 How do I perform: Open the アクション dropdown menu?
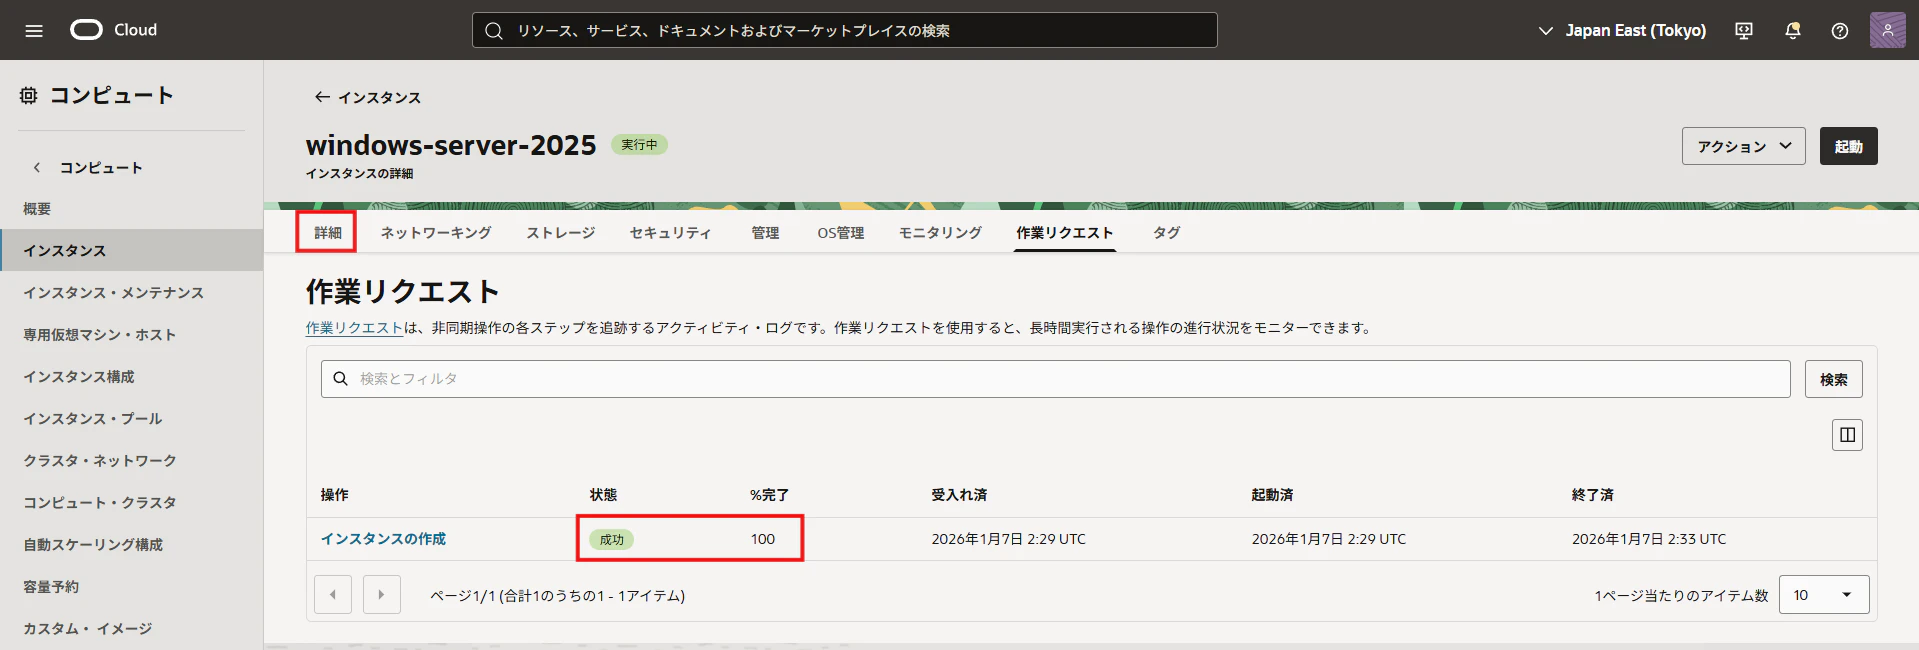point(1743,146)
